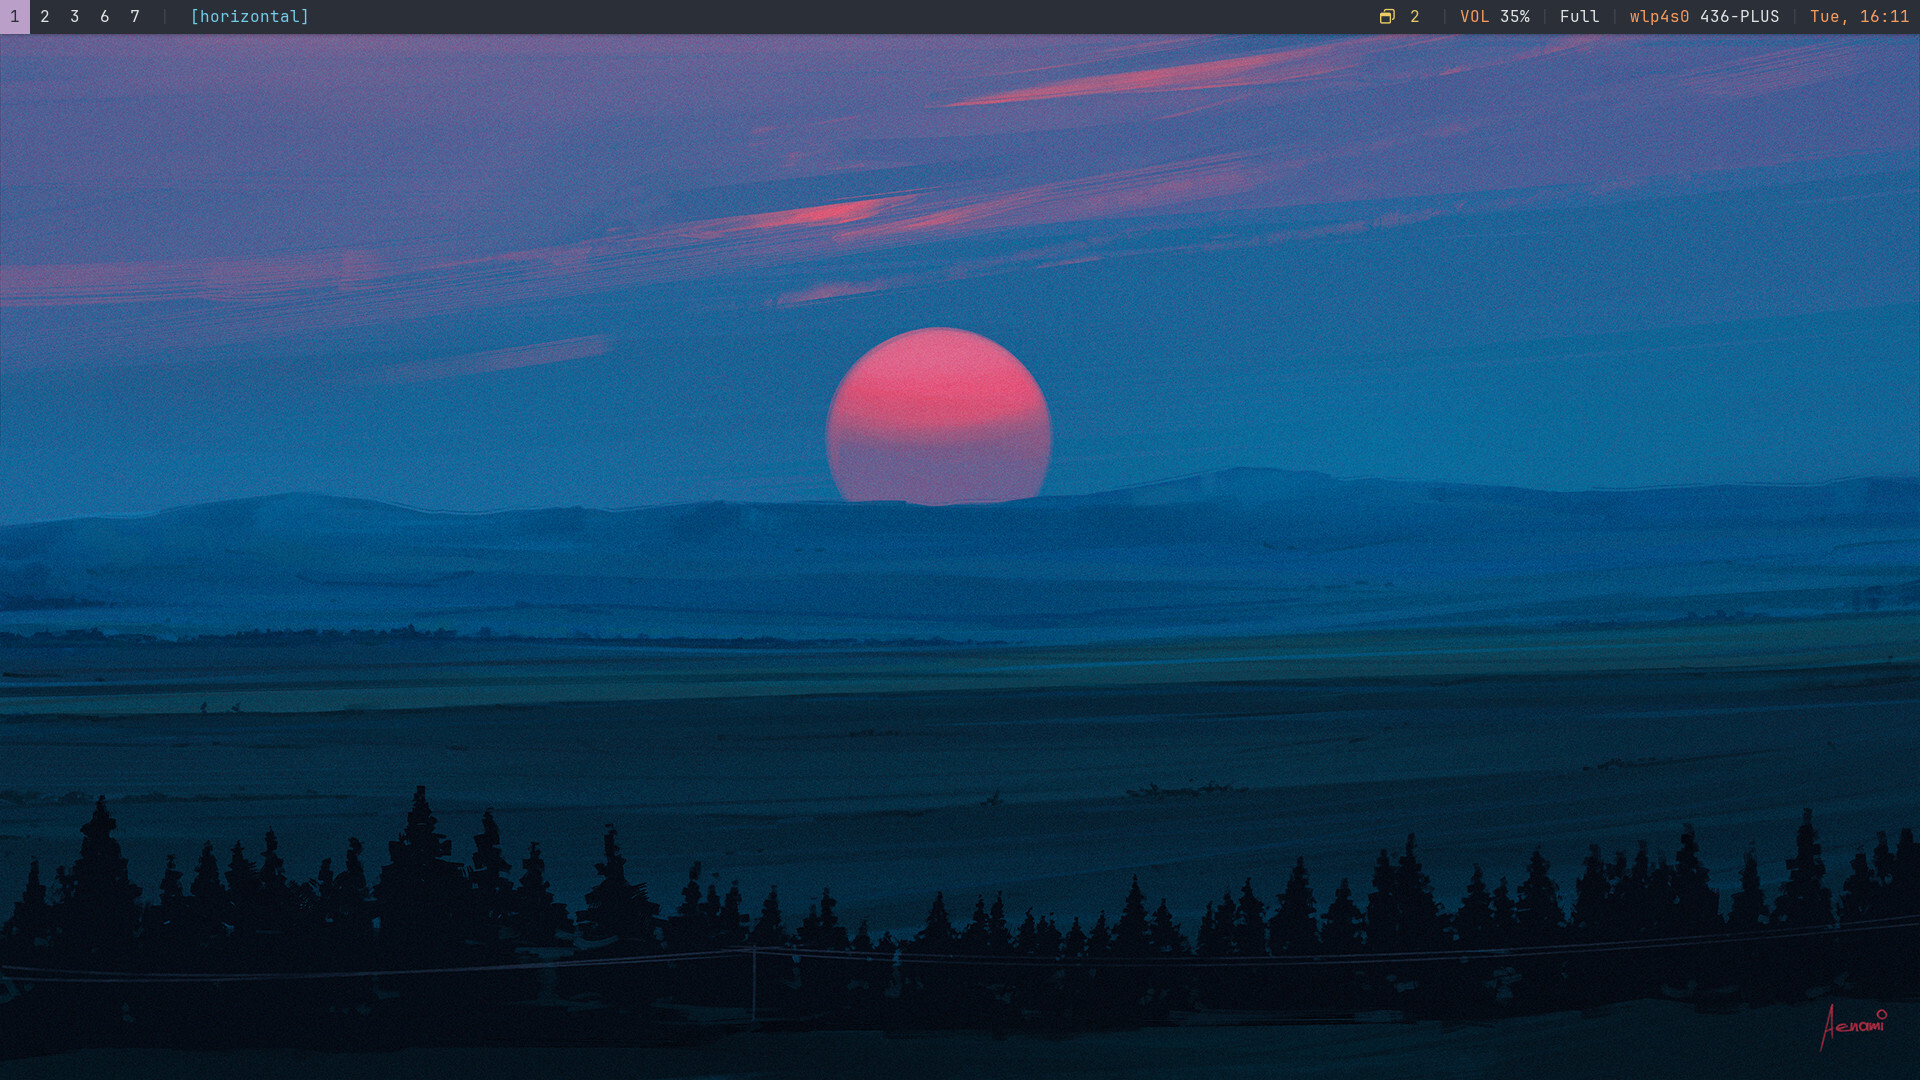The image size is (1920, 1080).
Task: Click the window count number 2
Action: tap(1415, 17)
